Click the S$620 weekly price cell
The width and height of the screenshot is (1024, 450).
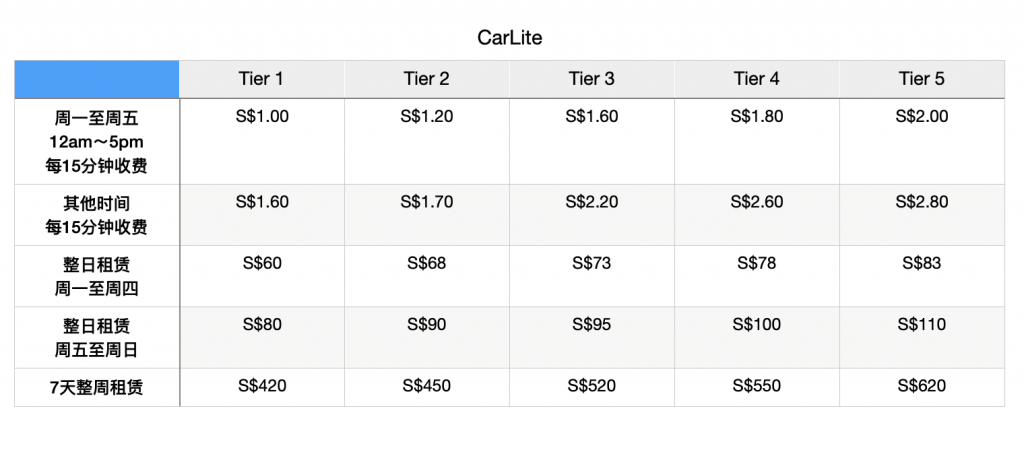point(922,386)
